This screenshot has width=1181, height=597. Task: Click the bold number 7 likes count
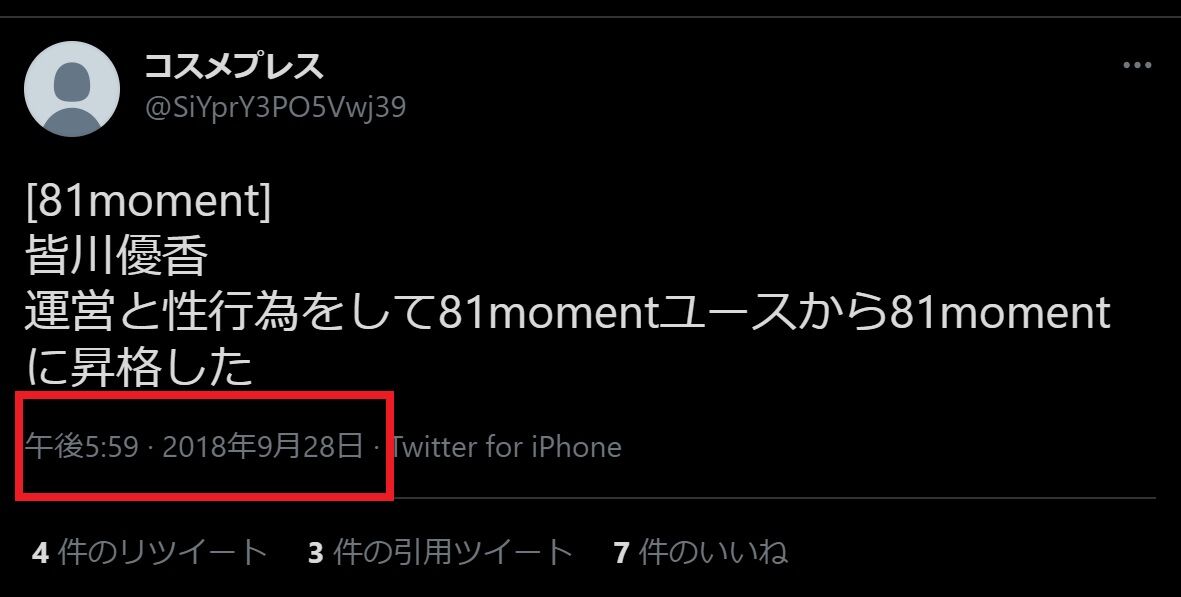coord(621,553)
